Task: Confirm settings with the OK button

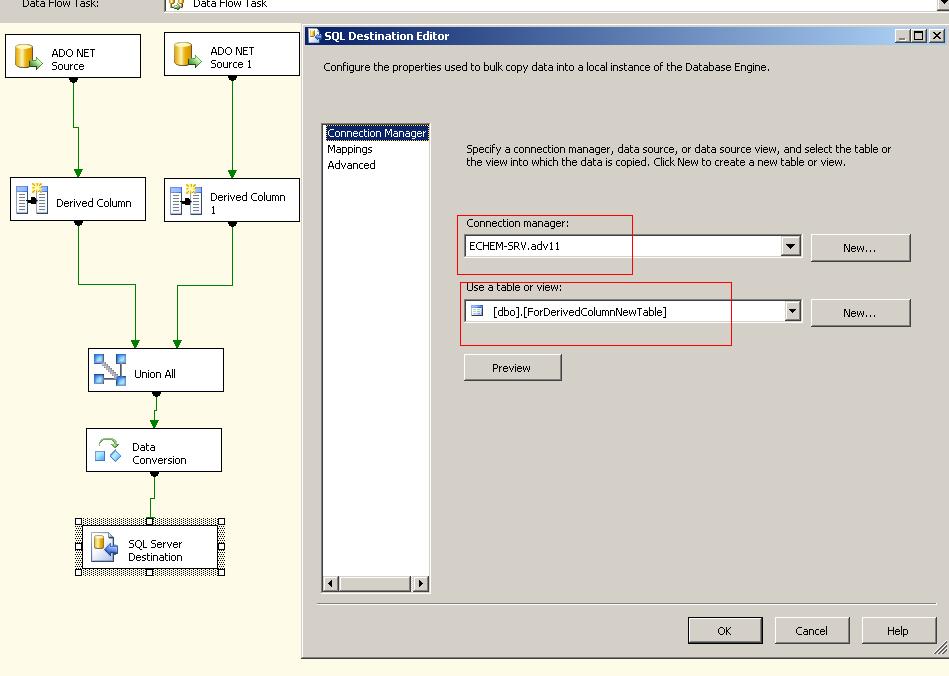Action: click(x=724, y=630)
